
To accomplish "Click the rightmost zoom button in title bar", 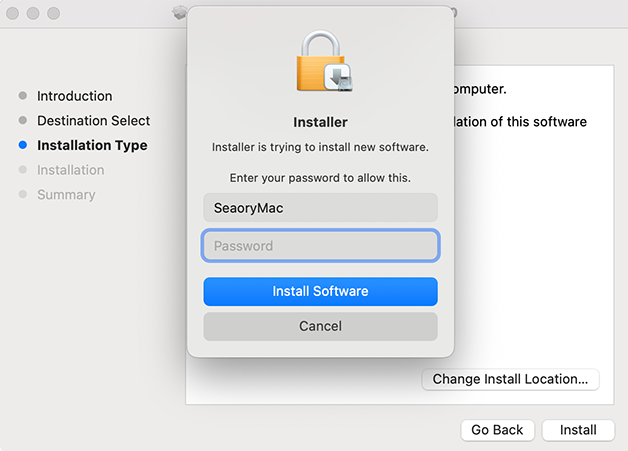I will coord(54,14).
